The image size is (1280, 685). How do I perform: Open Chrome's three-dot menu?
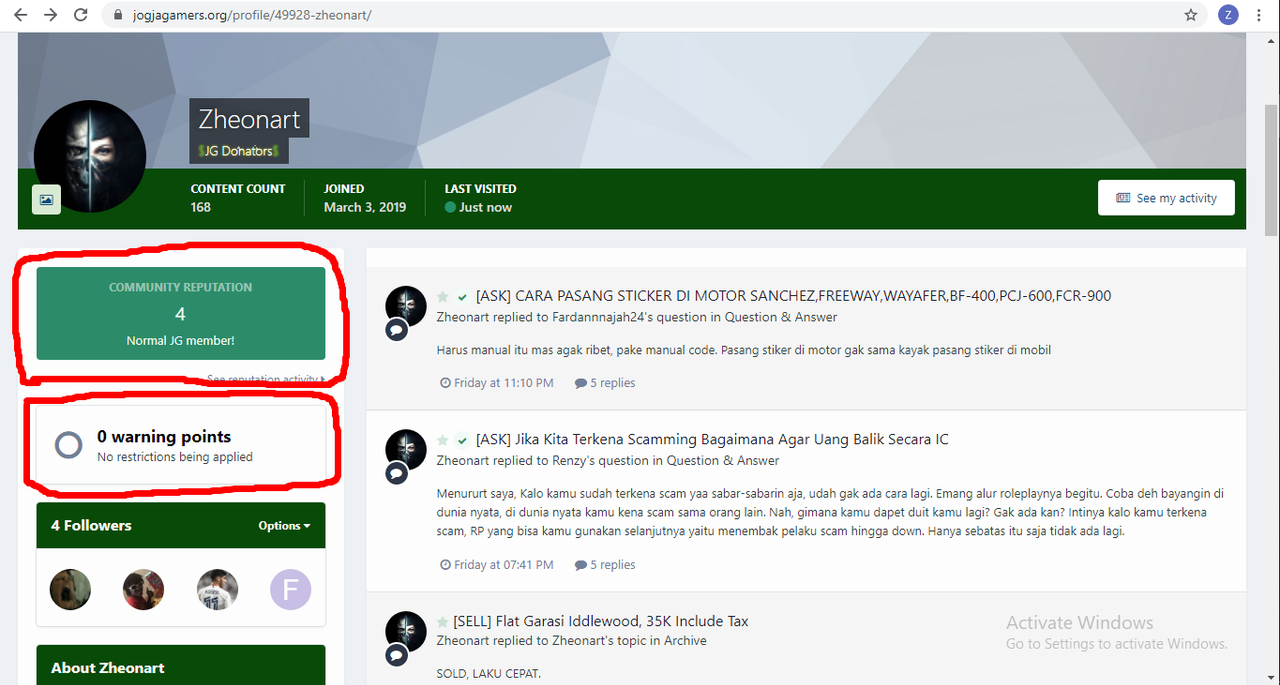(x=1261, y=15)
